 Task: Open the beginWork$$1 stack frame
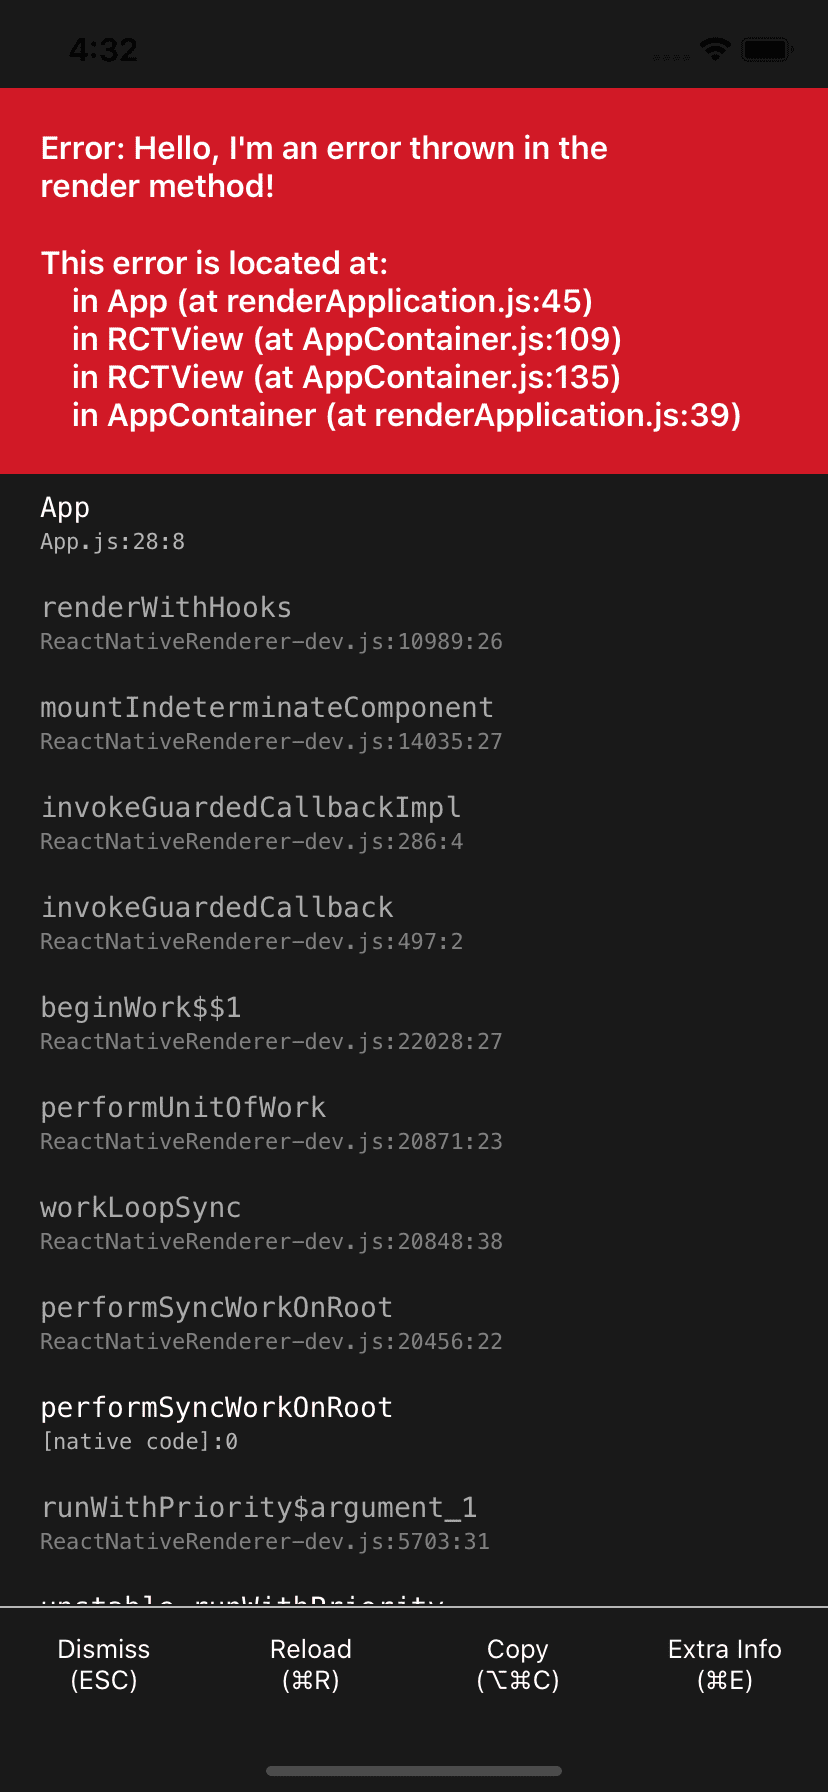pos(270,1023)
